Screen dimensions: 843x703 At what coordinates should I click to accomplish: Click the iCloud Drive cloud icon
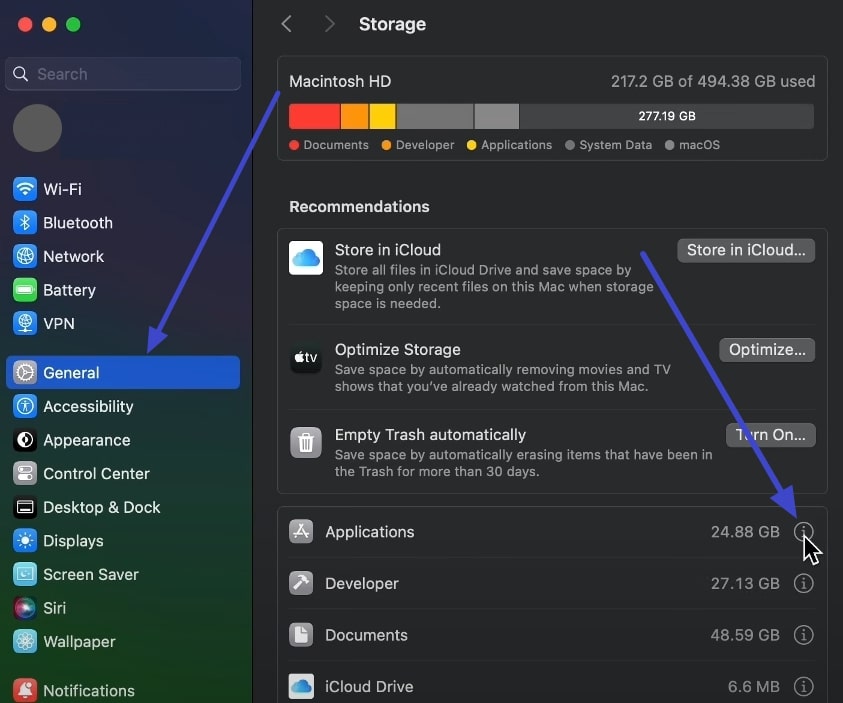click(x=301, y=686)
